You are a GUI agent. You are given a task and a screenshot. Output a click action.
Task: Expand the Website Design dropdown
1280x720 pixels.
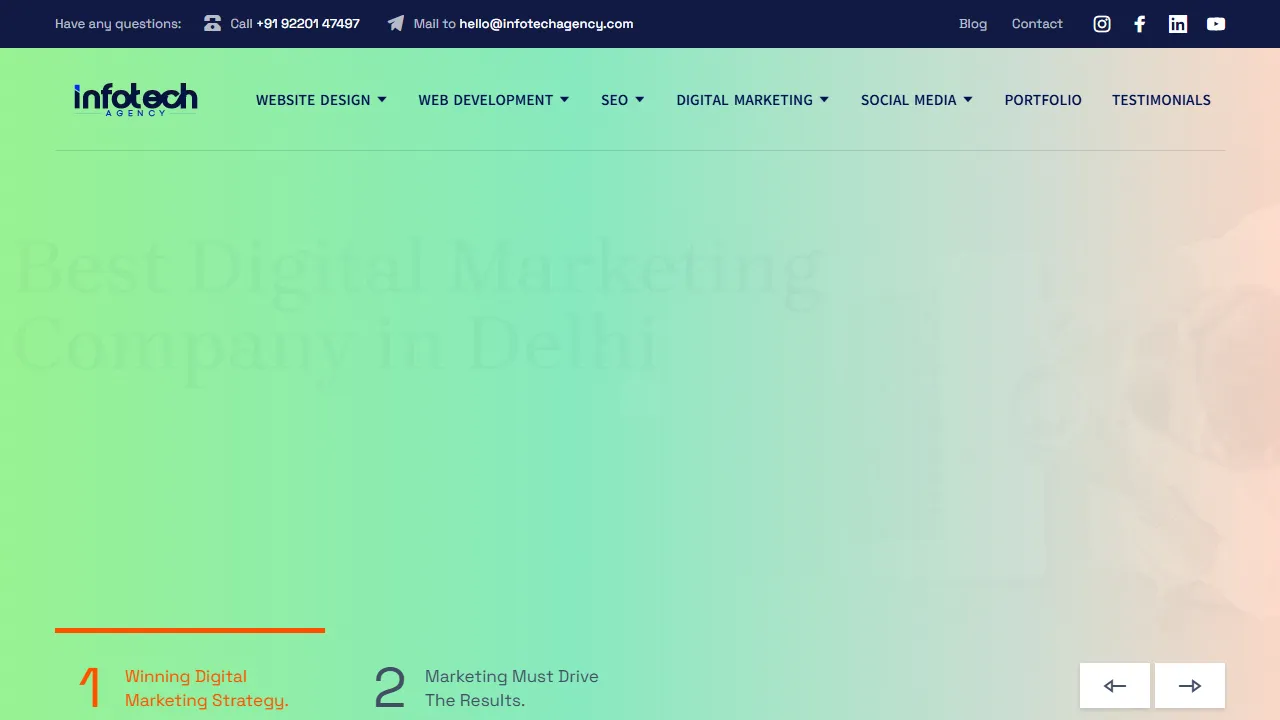point(321,100)
